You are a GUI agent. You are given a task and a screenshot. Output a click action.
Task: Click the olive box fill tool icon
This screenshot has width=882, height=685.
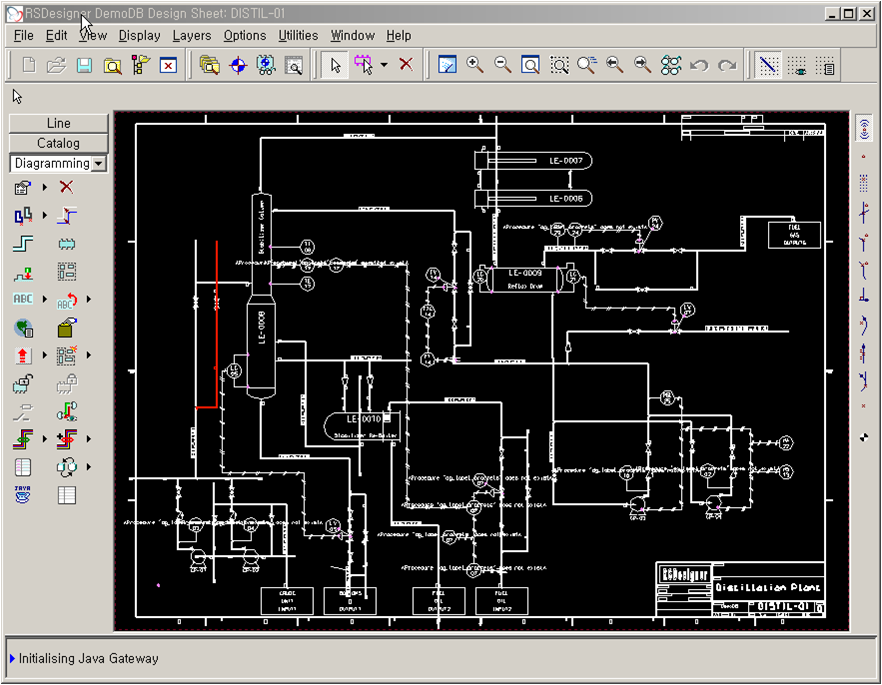click(x=66, y=328)
